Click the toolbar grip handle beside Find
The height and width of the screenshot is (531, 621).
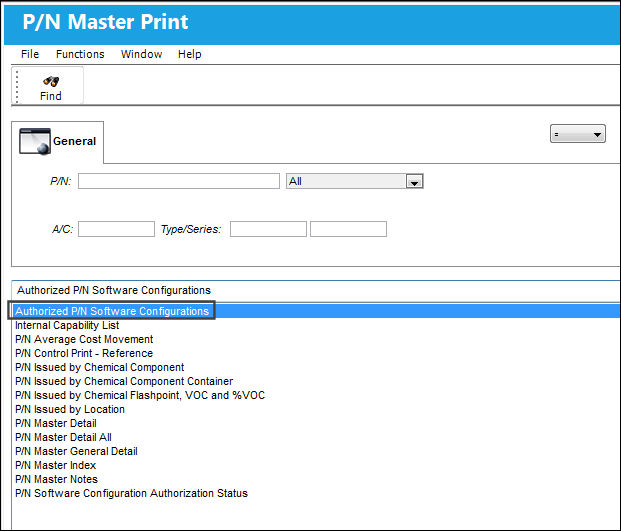[x=17, y=86]
